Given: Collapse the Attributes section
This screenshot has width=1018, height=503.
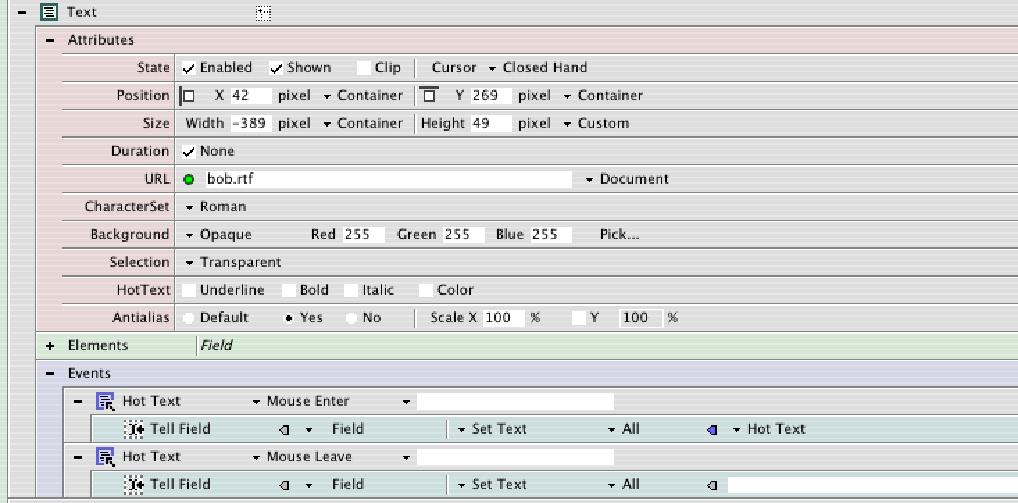Looking at the screenshot, I should tap(49, 40).
